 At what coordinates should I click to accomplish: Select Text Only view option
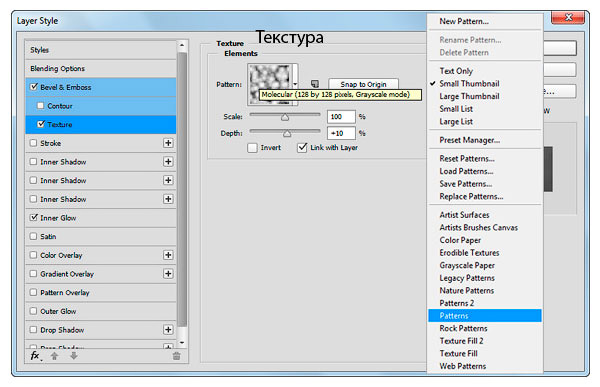(456, 71)
